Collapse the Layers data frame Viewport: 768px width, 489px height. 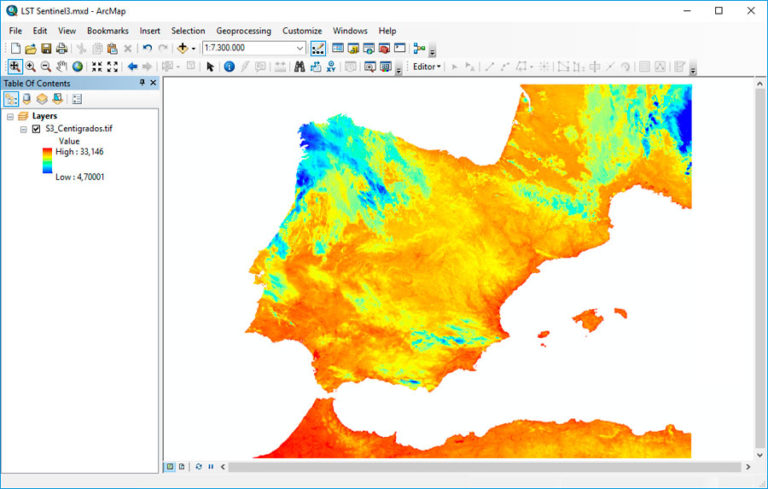coord(10,117)
